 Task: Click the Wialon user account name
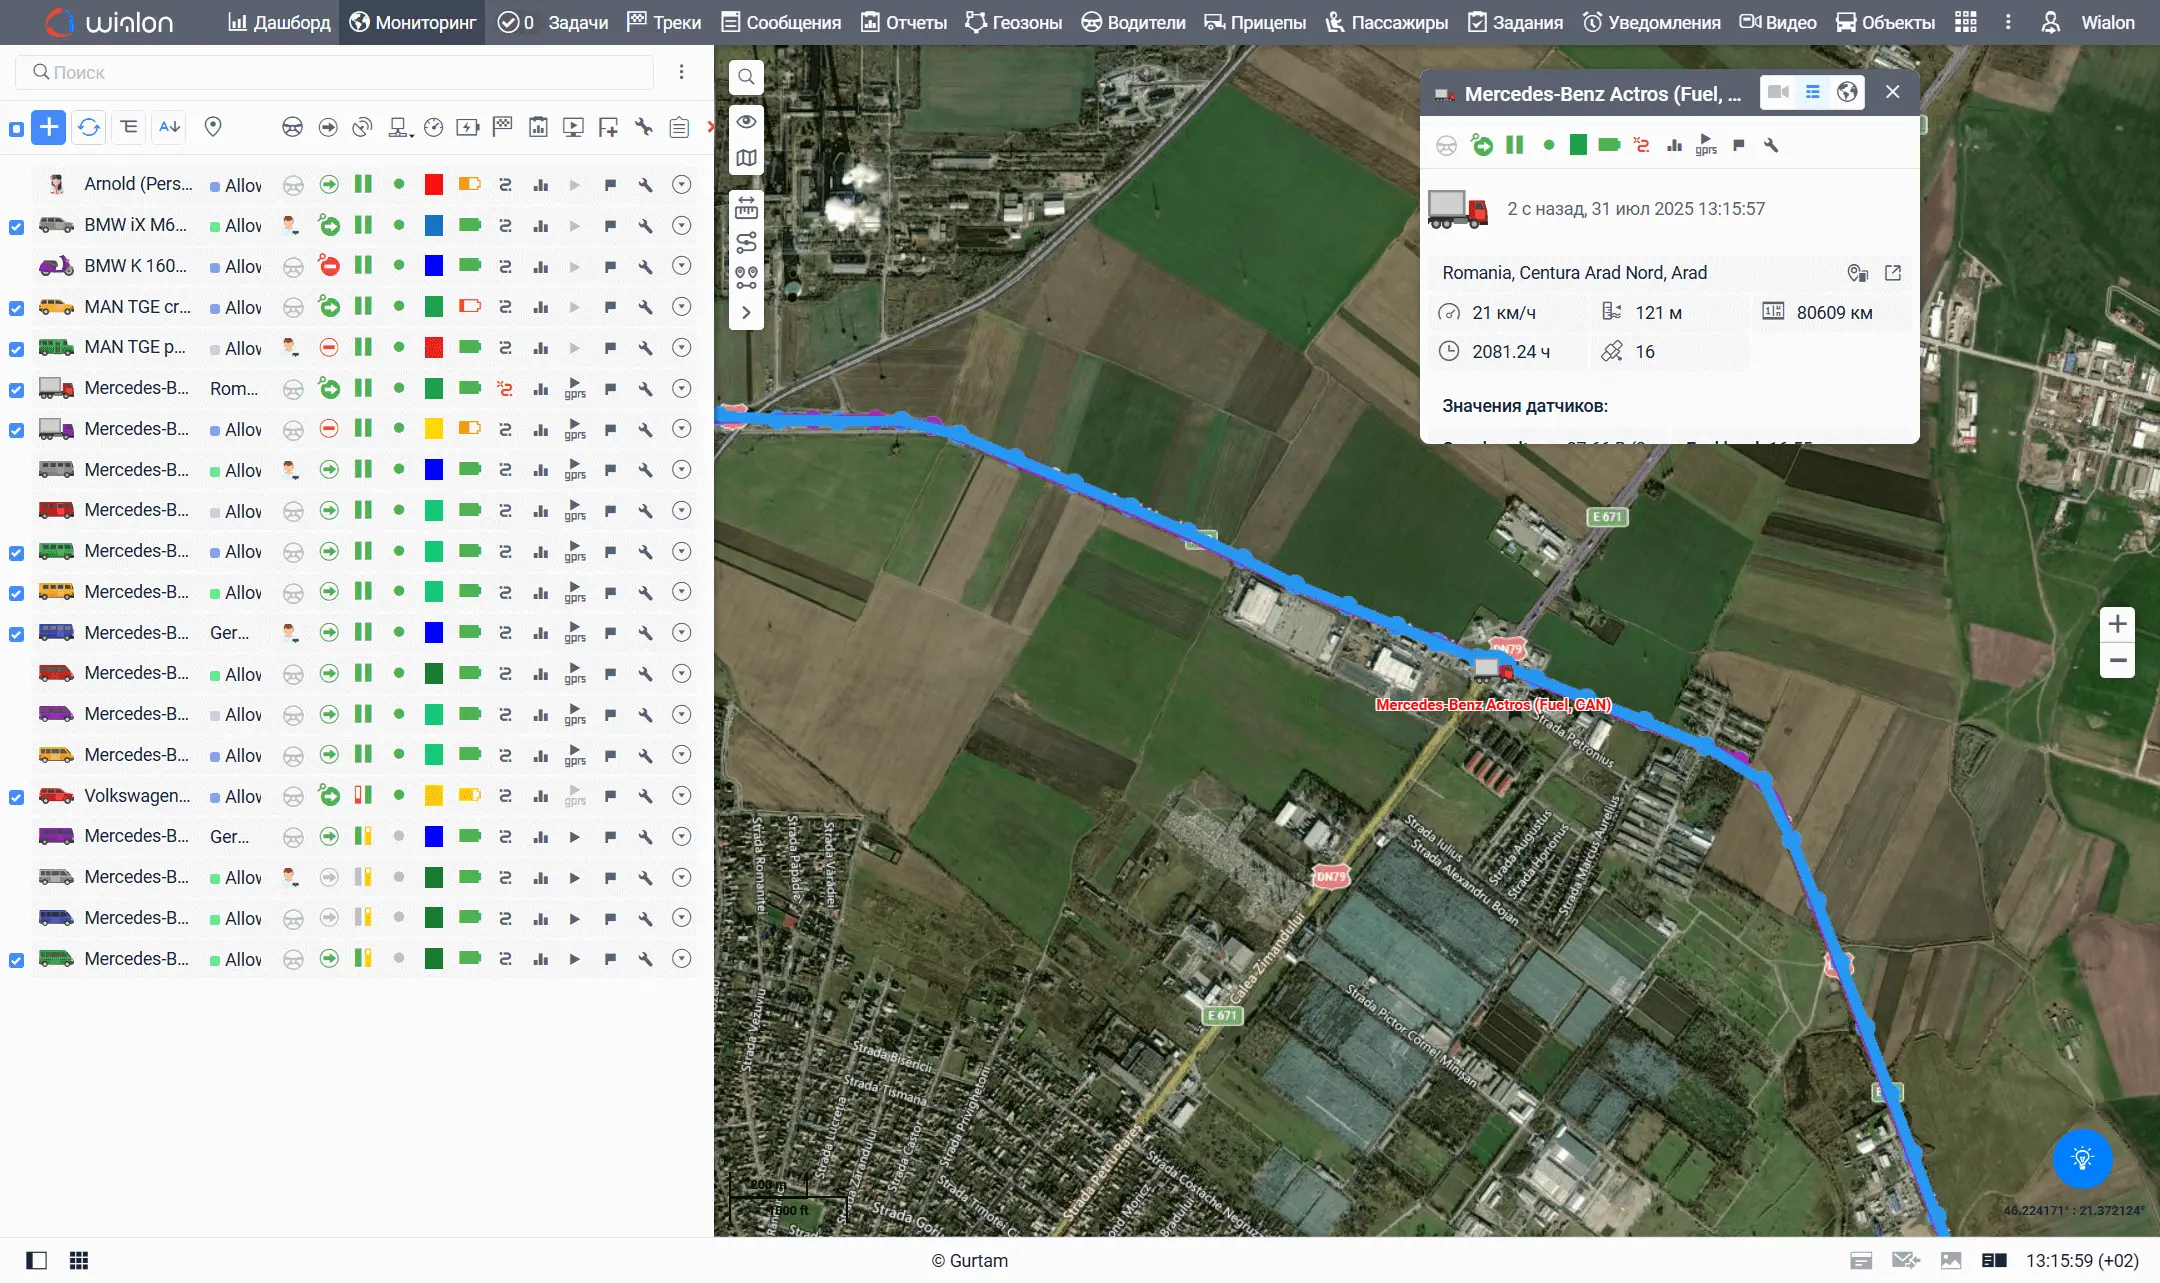[2107, 22]
